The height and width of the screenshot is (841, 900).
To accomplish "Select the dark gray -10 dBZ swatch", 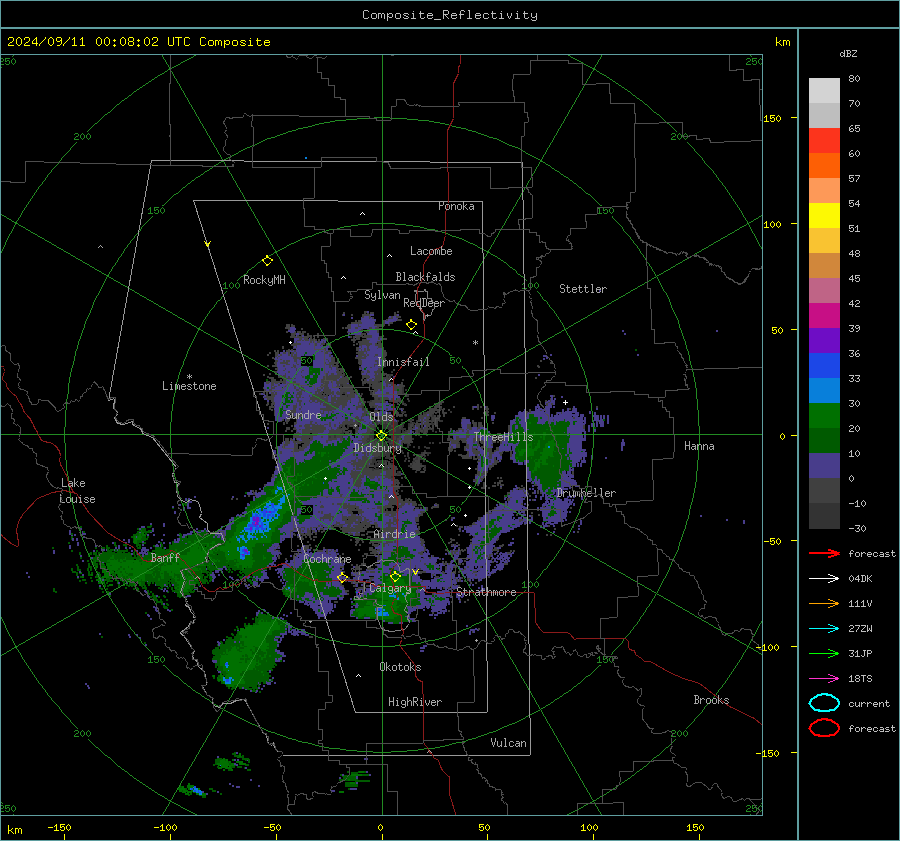I will (824, 515).
